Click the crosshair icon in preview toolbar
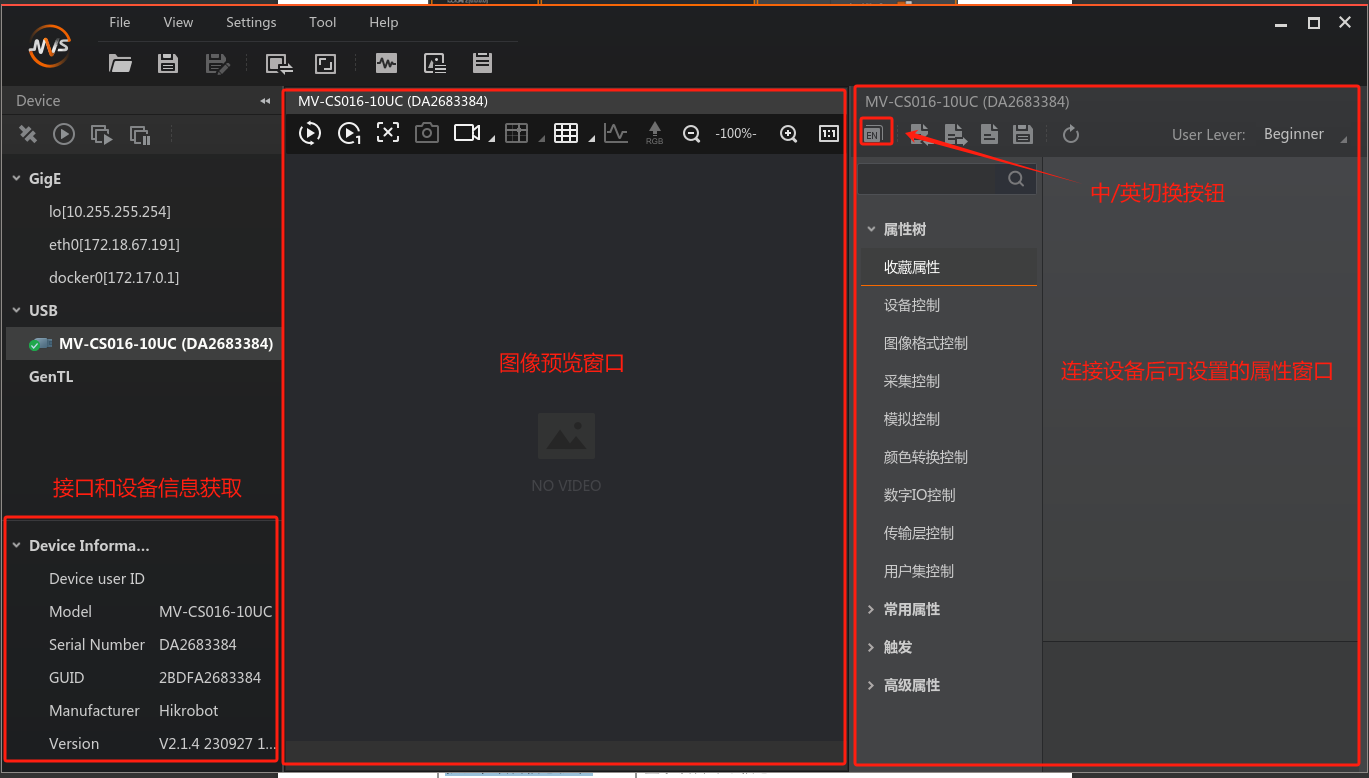The height and width of the screenshot is (778, 1369). pyautogui.click(x=388, y=133)
